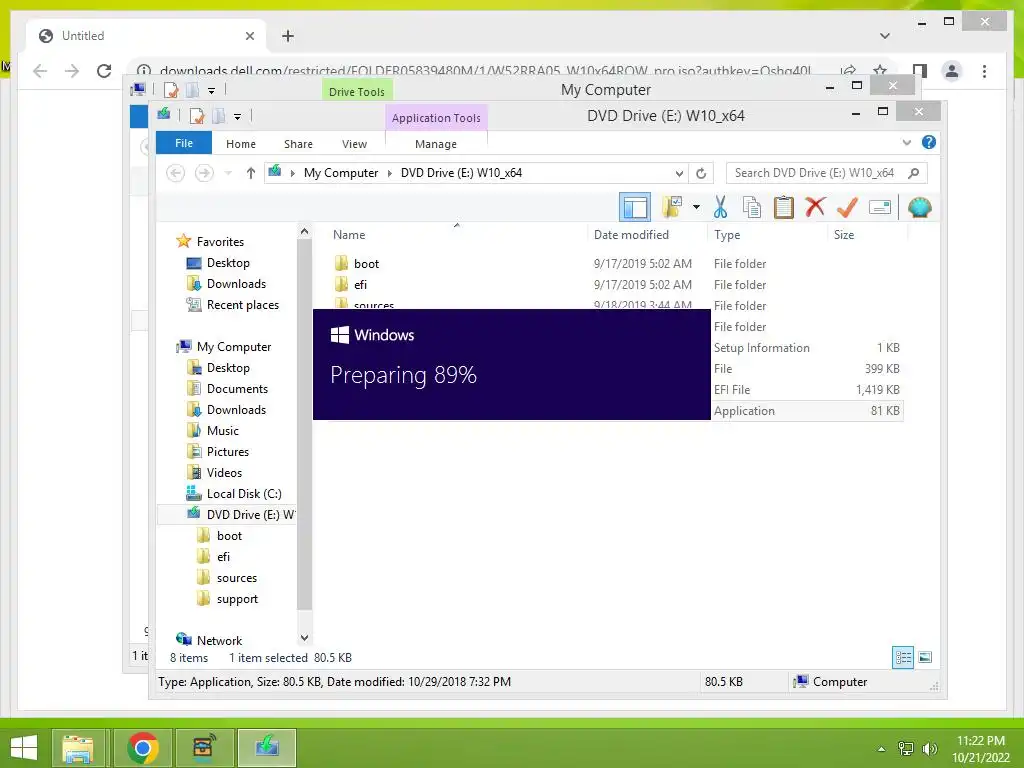Click the E-mail toolbar icon
The image size is (1024, 768).
click(x=880, y=208)
